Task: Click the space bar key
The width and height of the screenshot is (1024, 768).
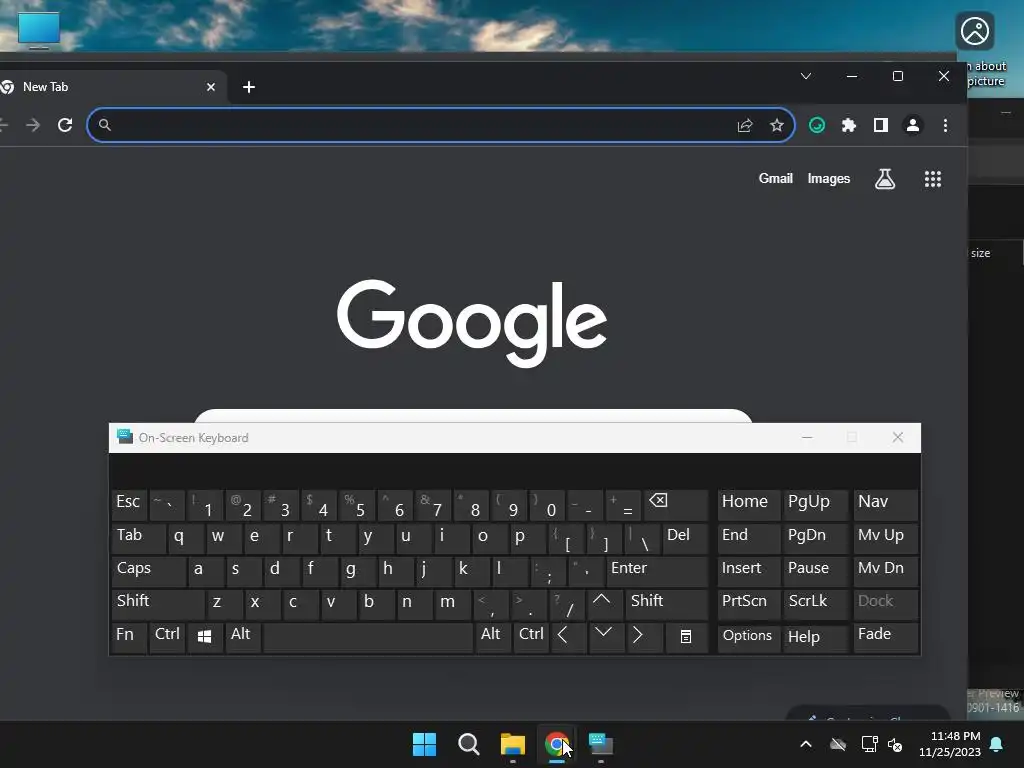Action: click(368, 637)
